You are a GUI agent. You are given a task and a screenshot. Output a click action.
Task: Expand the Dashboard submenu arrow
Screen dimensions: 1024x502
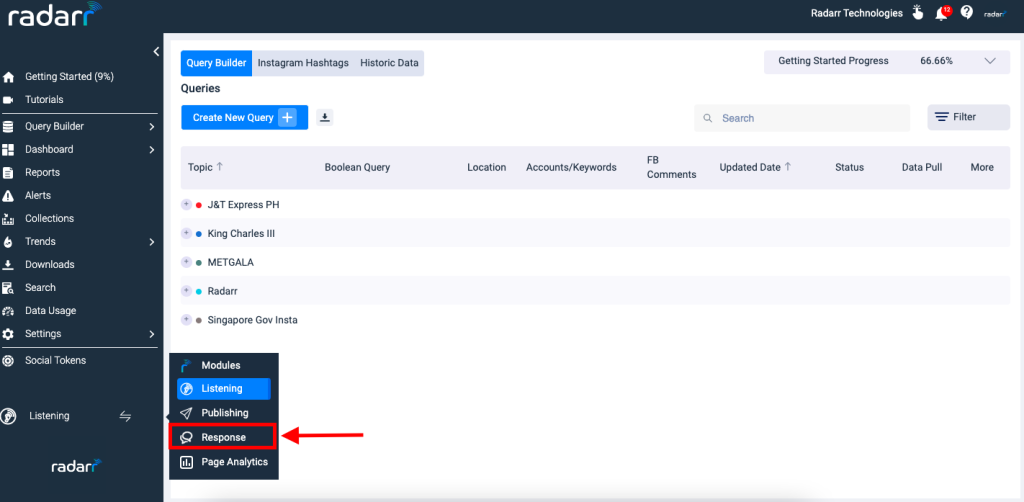[x=152, y=149]
